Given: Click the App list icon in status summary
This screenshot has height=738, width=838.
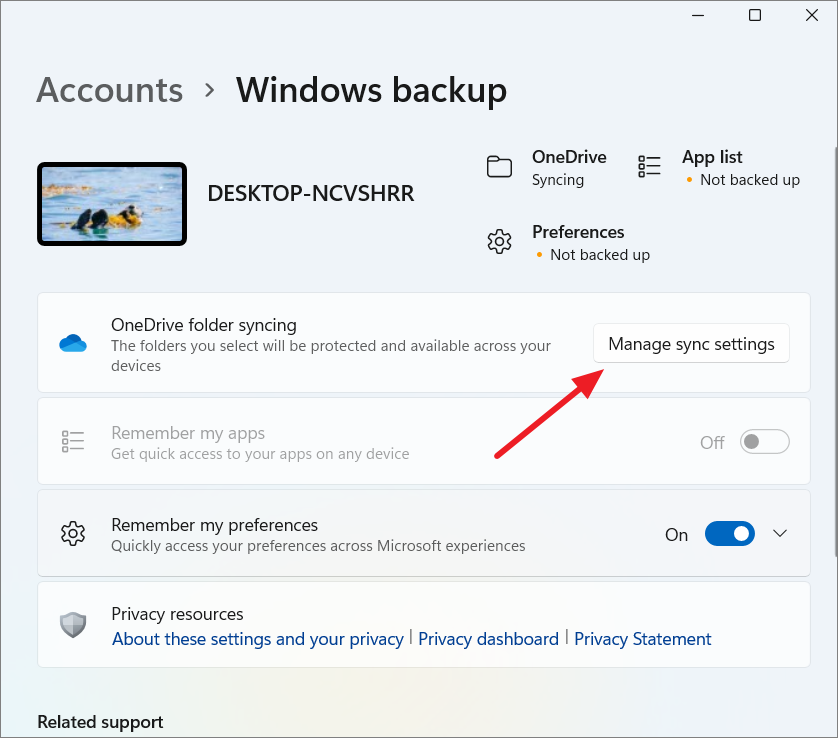Looking at the screenshot, I should coord(649,167).
